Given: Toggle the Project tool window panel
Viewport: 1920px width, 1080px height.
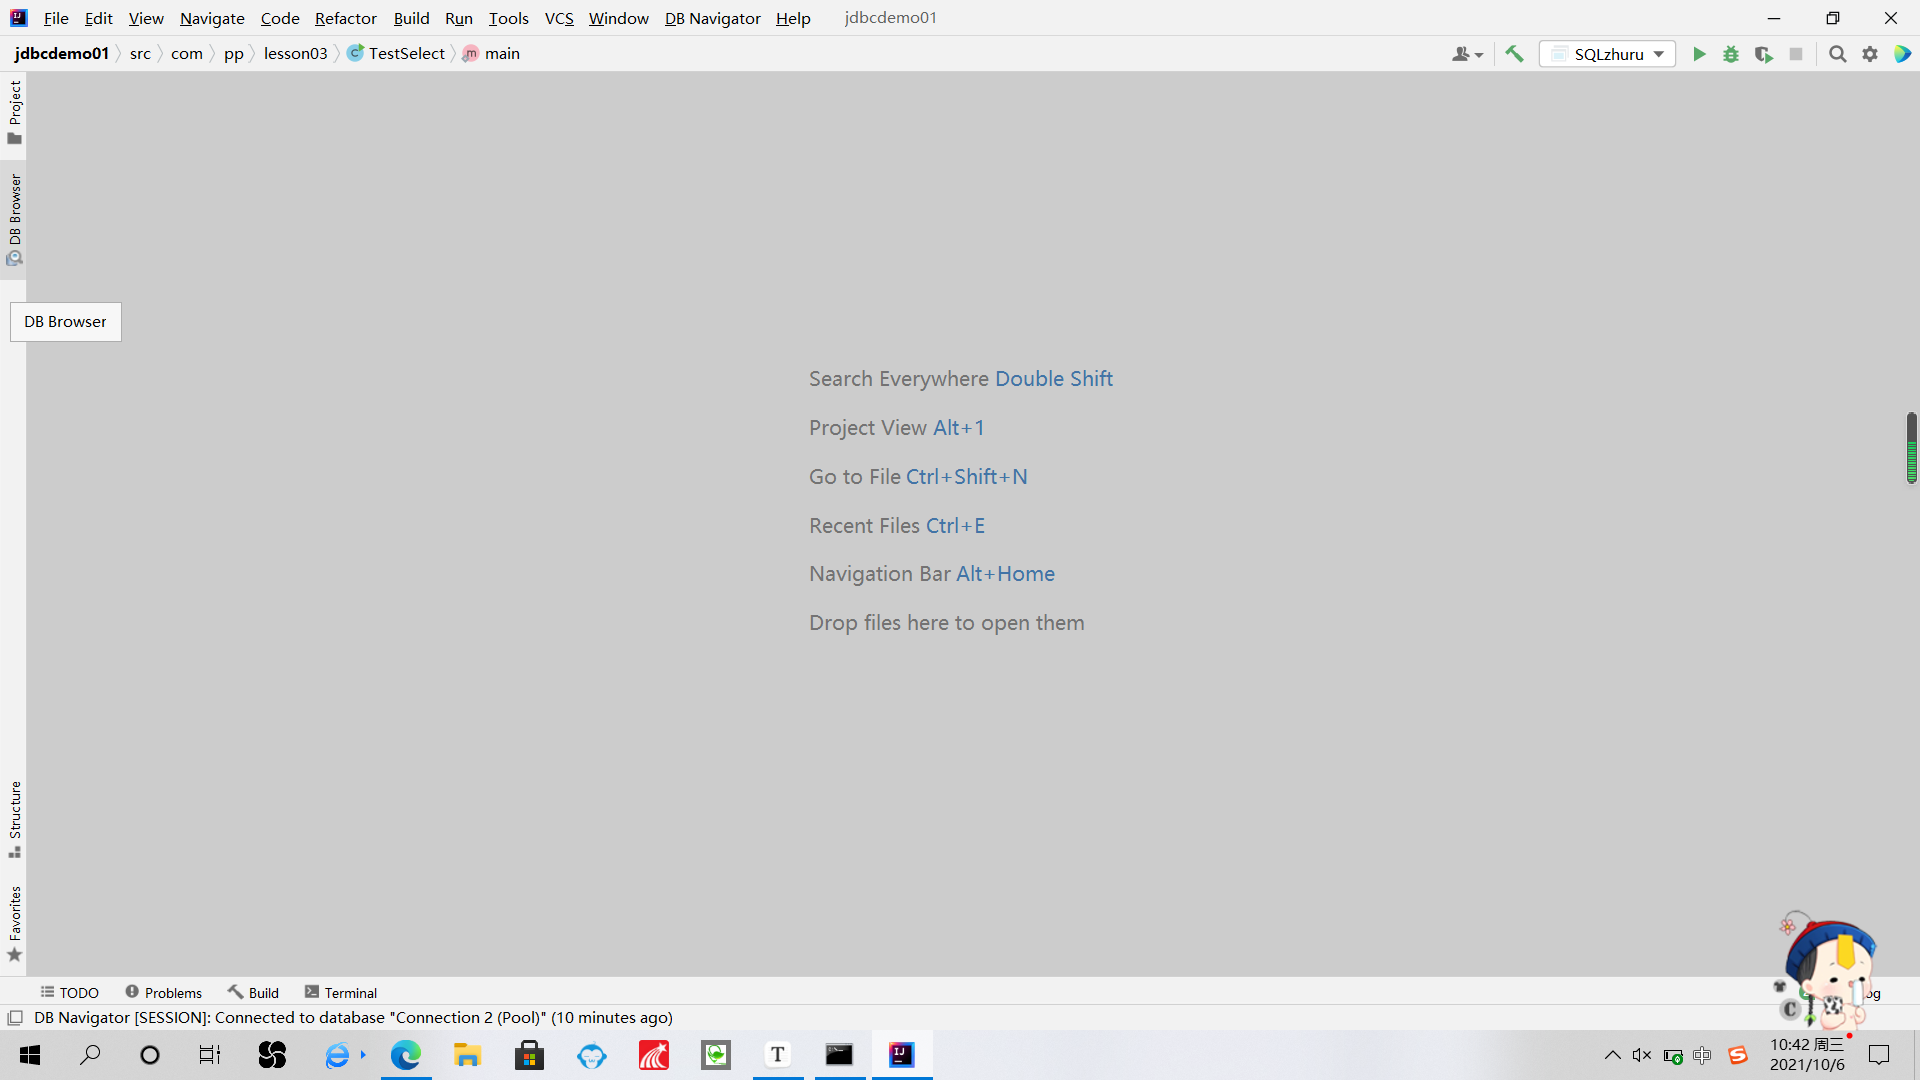Looking at the screenshot, I should coord(15,112).
